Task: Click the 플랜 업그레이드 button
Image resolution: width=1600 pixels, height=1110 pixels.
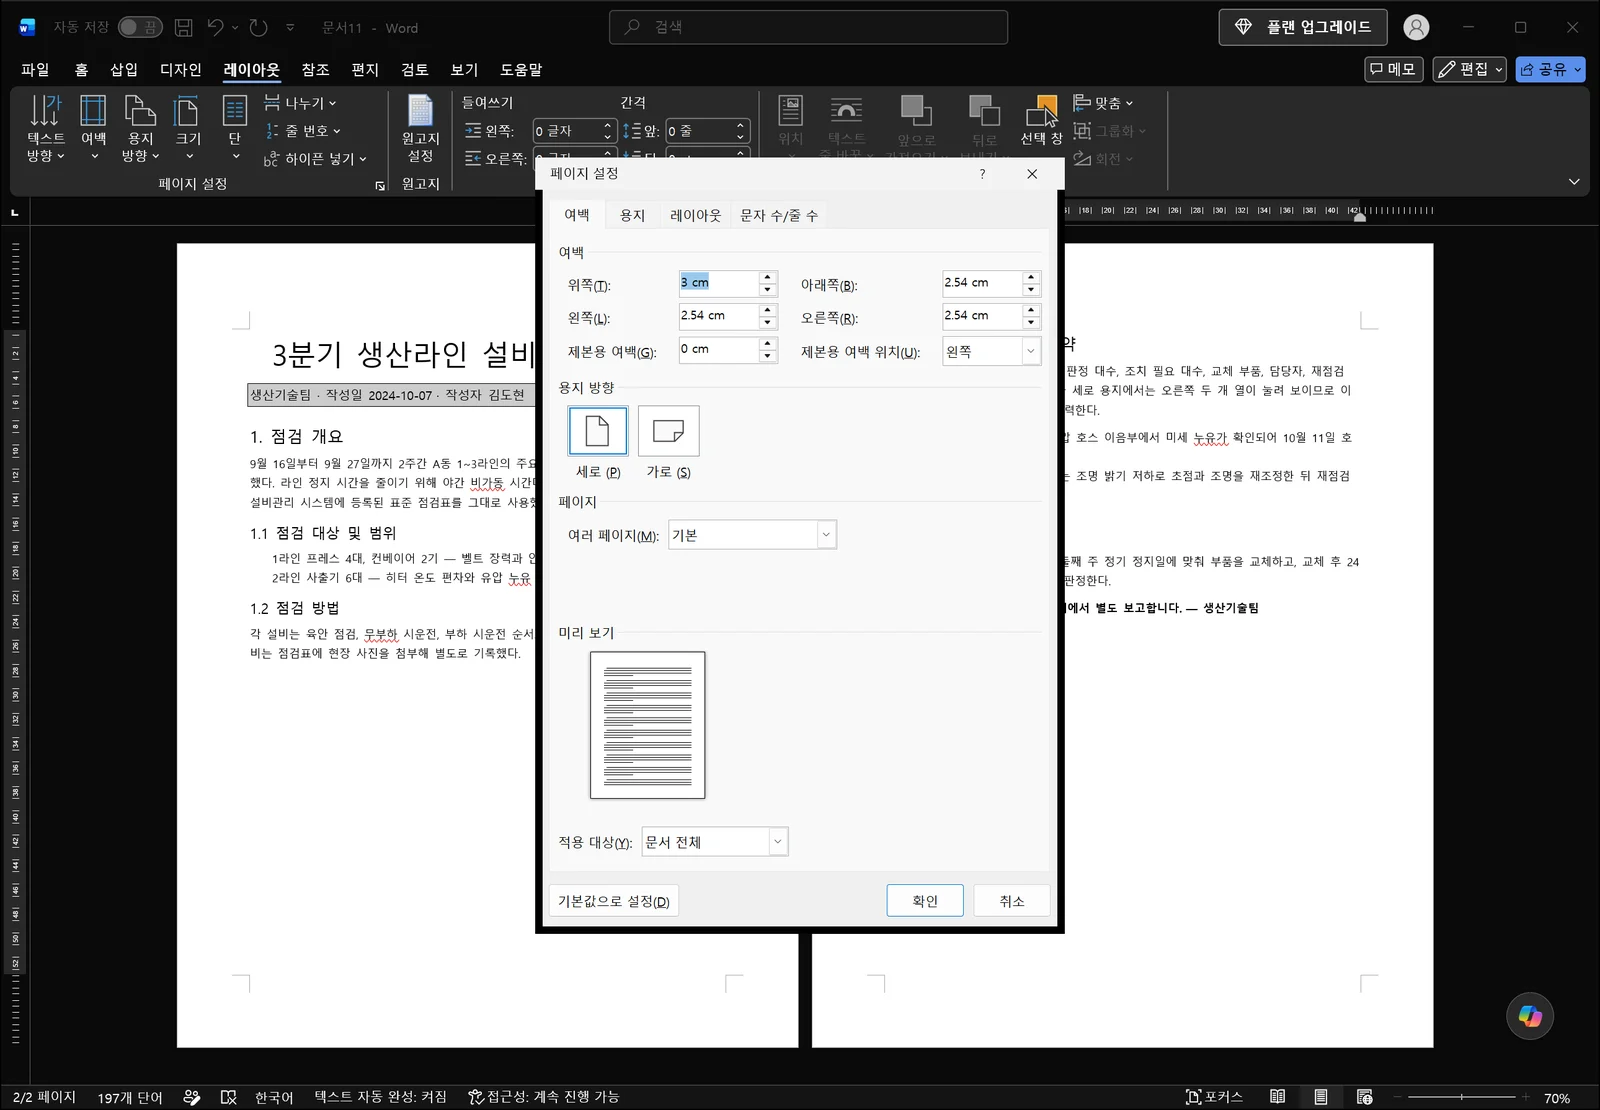Action: point(1303,27)
